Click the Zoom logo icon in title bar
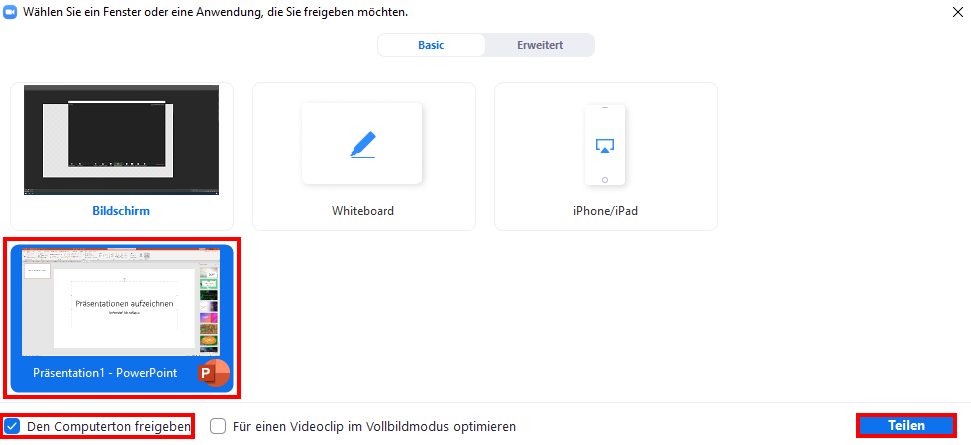Viewport: 971px width, 445px height. coord(11,12)
